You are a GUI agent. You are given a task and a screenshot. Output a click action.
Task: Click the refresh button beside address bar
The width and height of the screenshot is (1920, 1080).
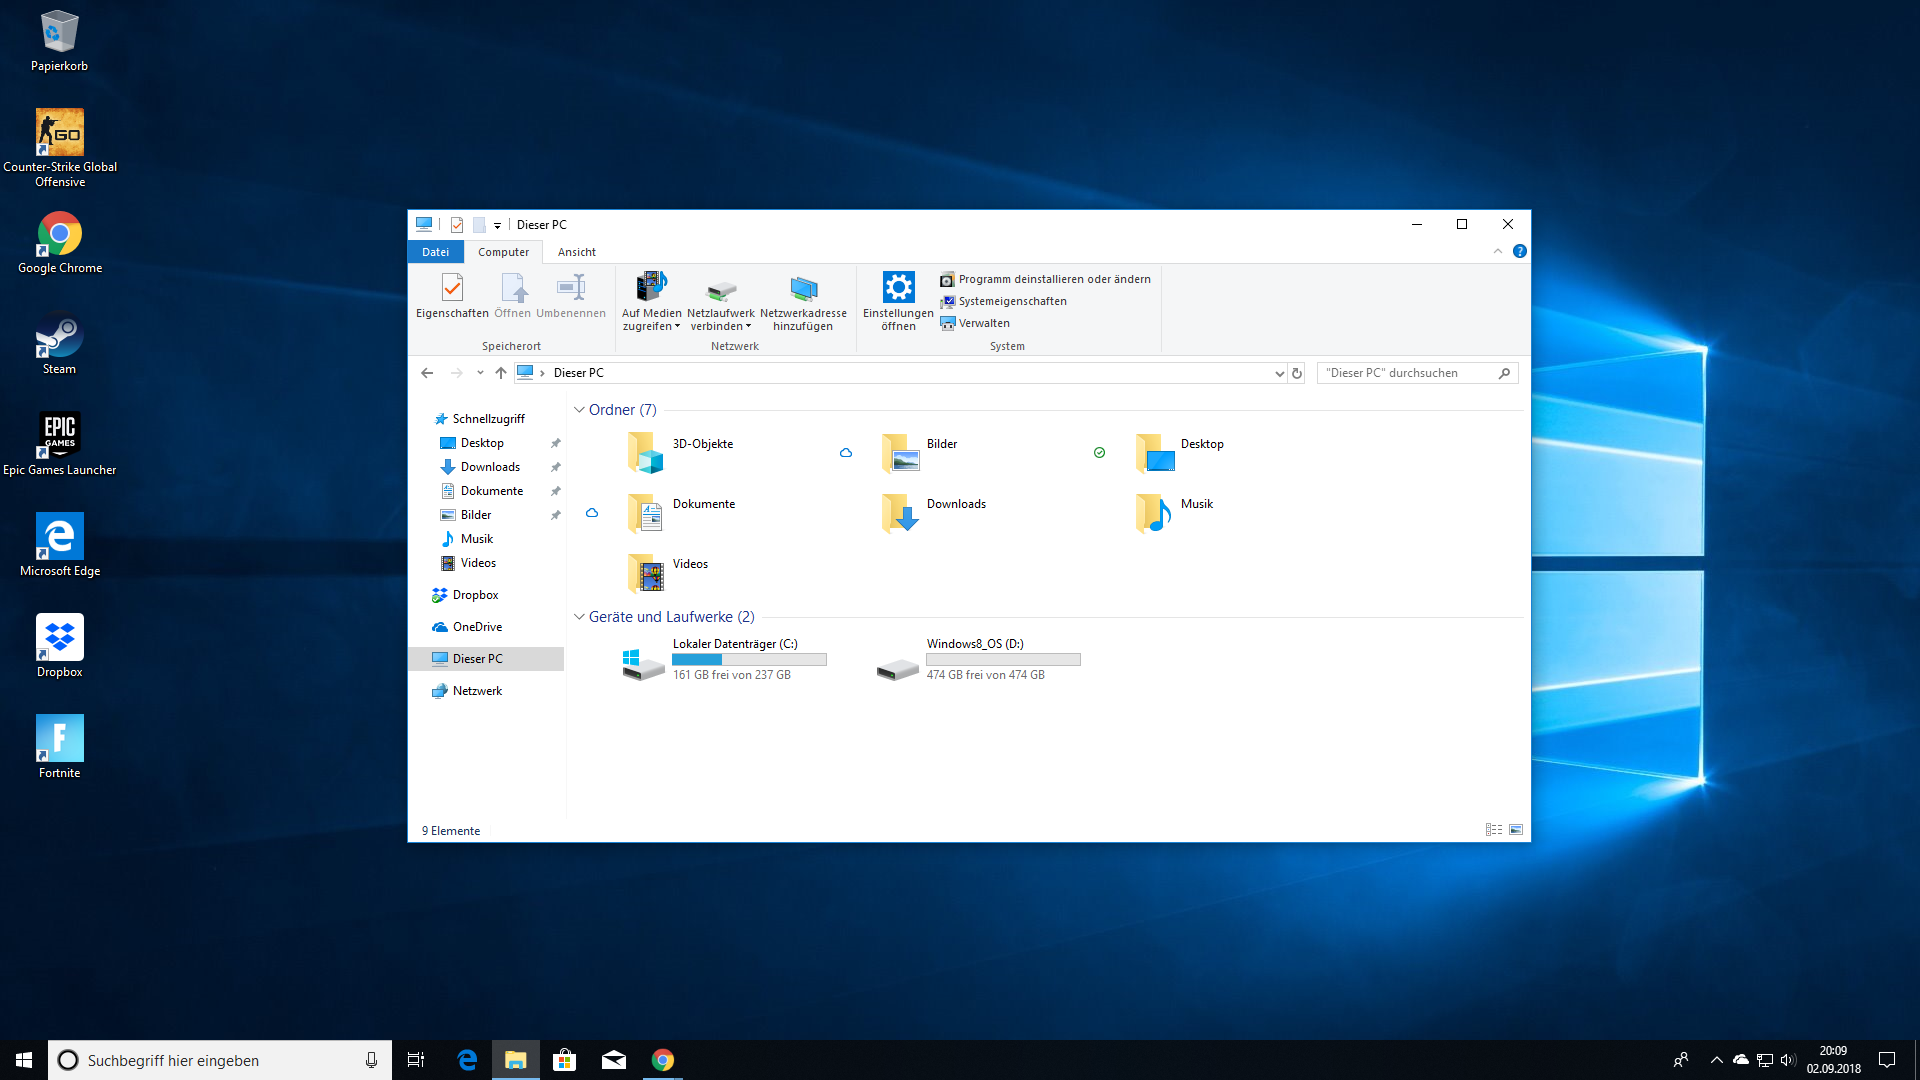click(x=1297, y=373)
